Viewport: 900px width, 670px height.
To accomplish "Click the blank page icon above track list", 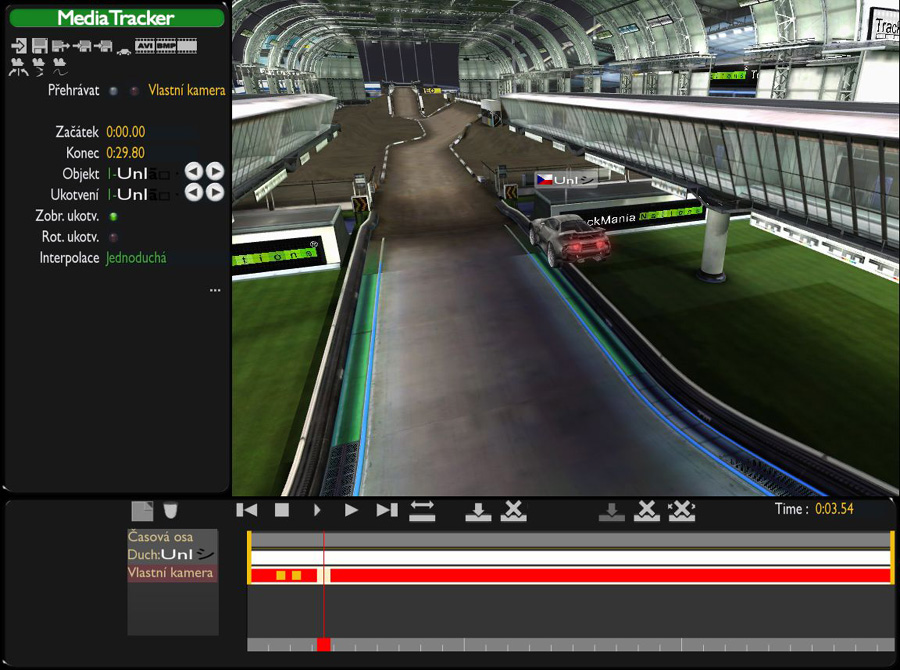I will click(x=142, y=510).
